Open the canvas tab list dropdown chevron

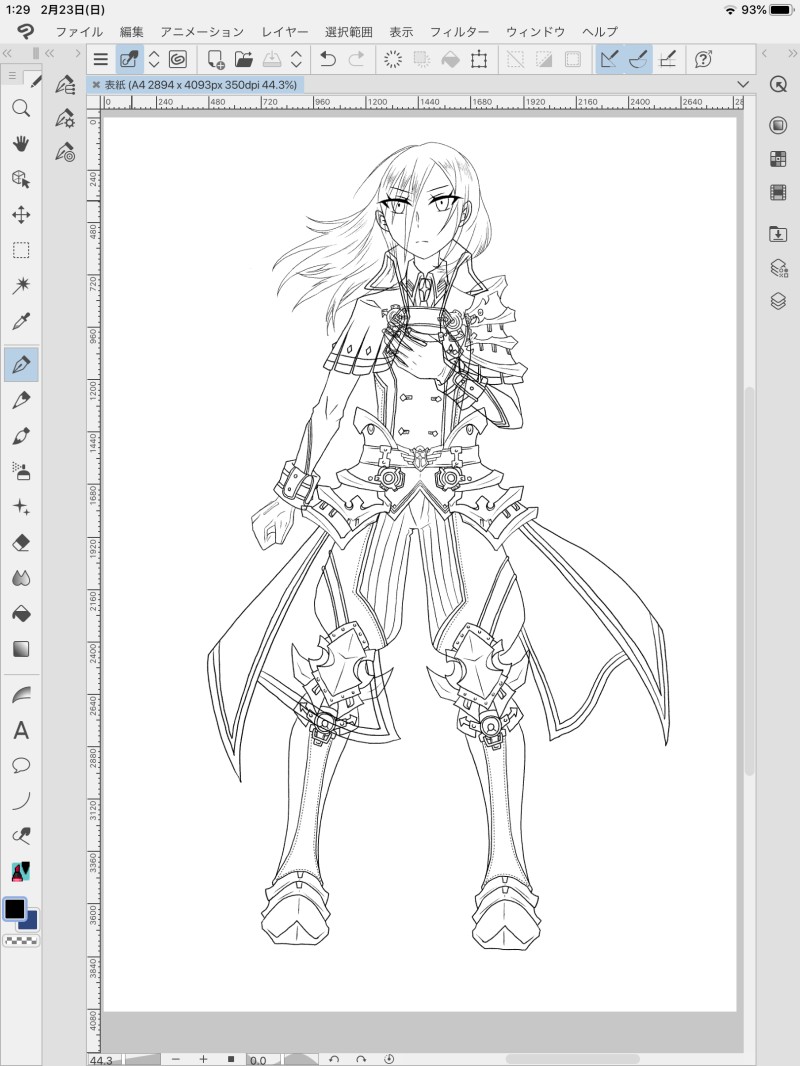point(743,84)
